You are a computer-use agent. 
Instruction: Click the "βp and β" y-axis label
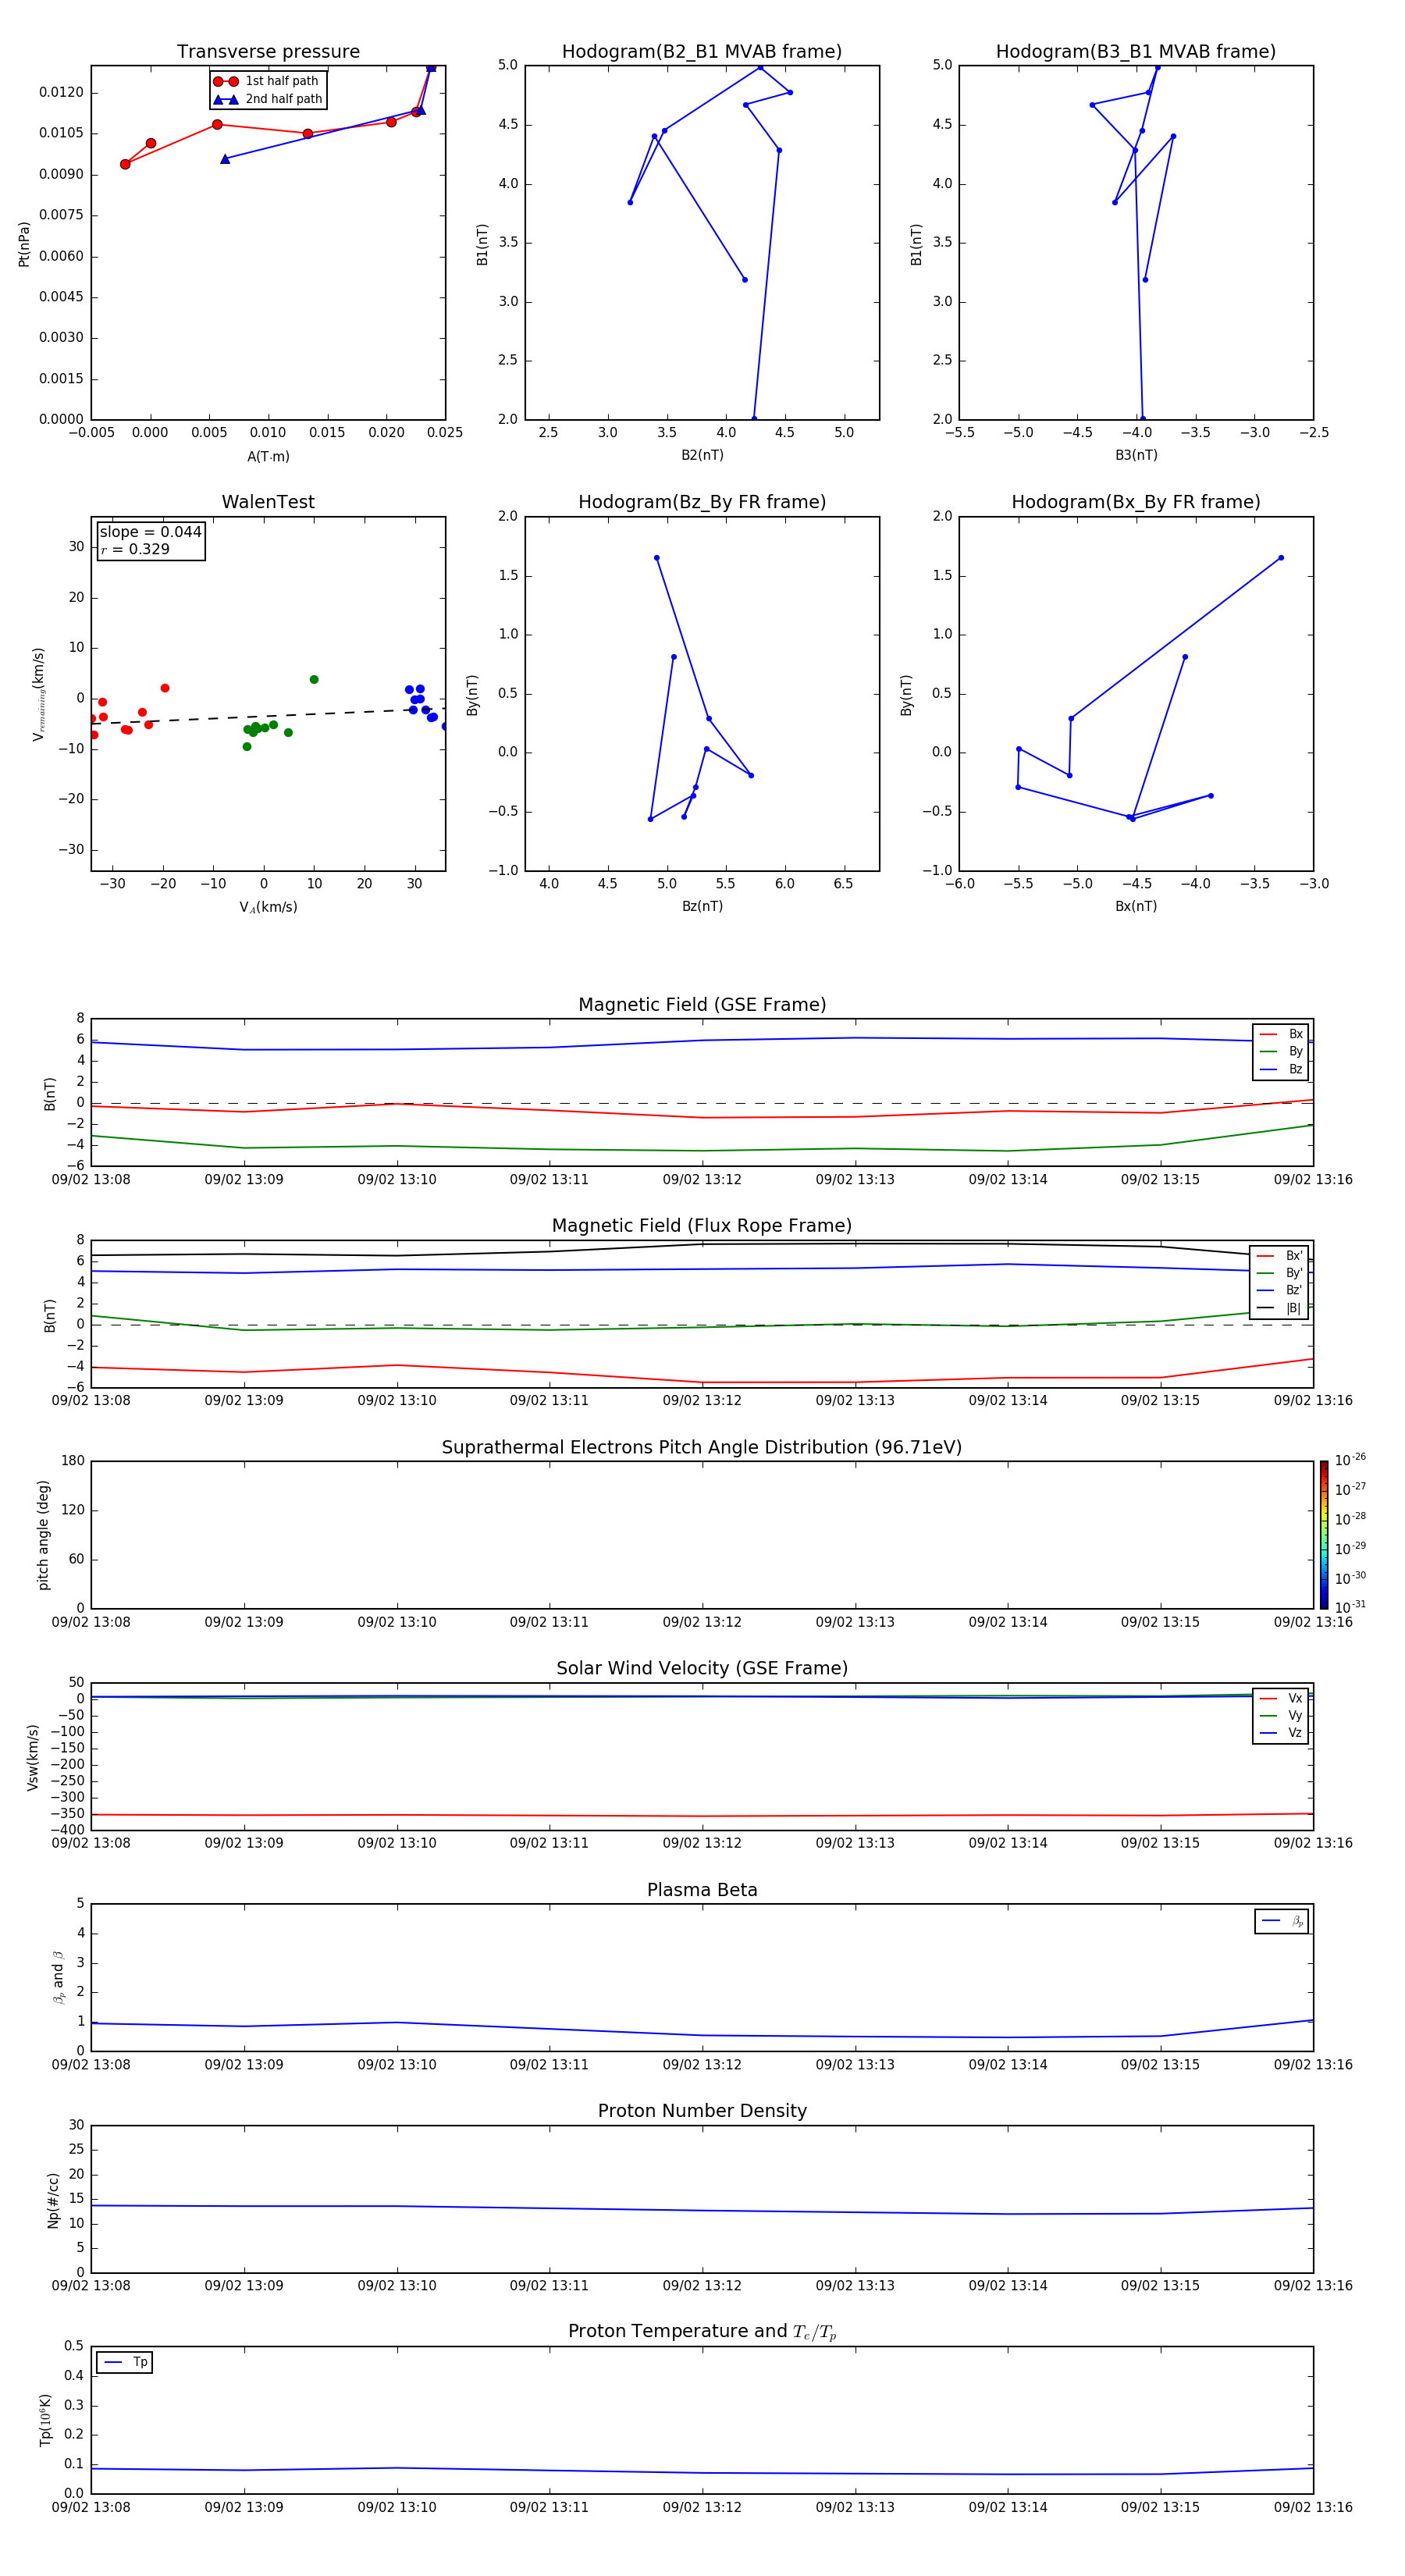[58, 1978]
